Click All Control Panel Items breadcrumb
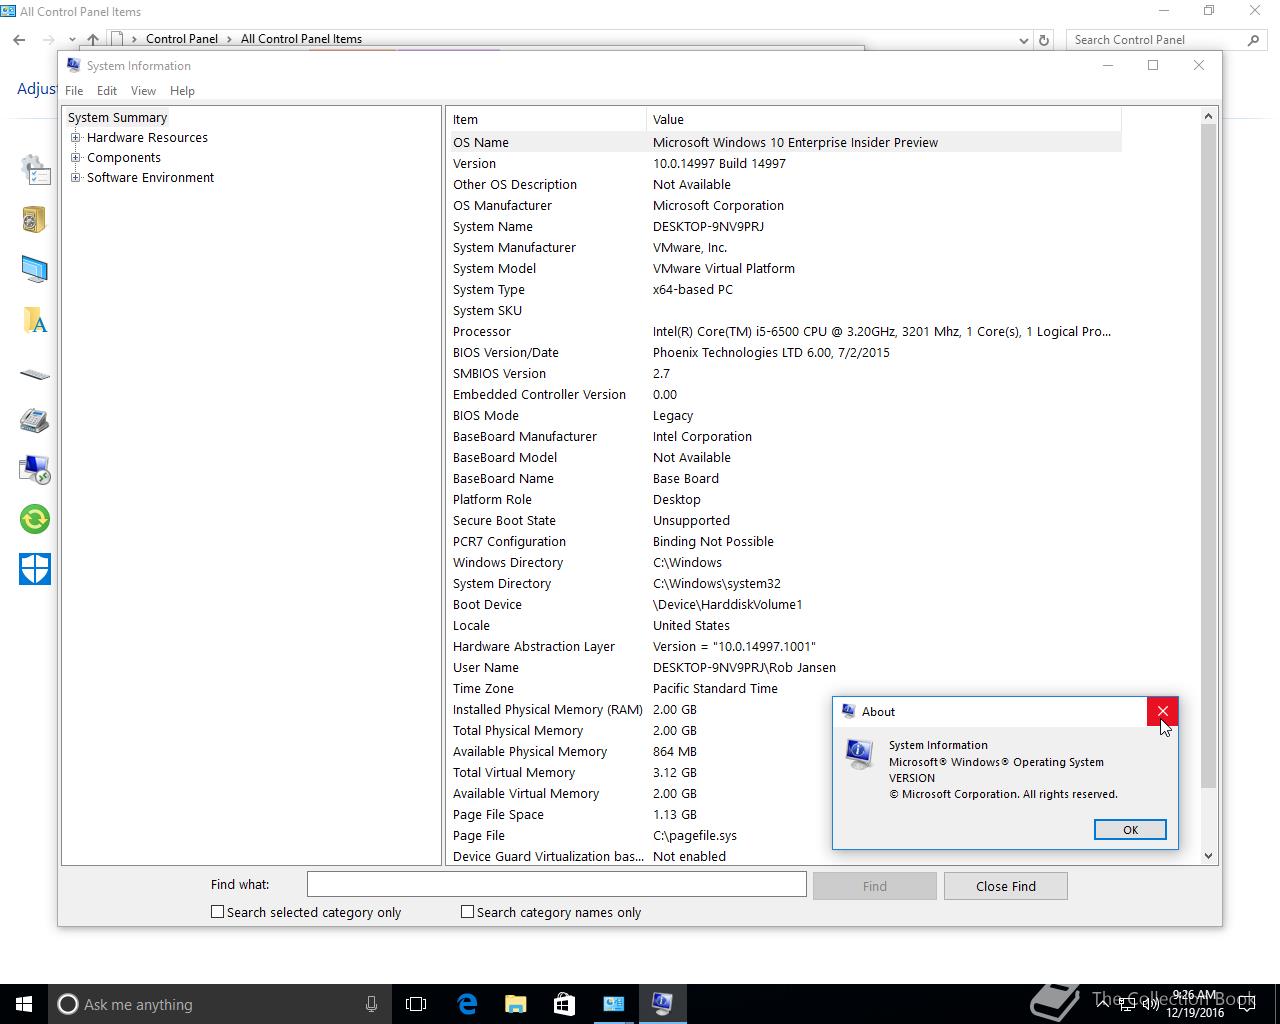1280x1024 pixels. click(x=301, y=39)
